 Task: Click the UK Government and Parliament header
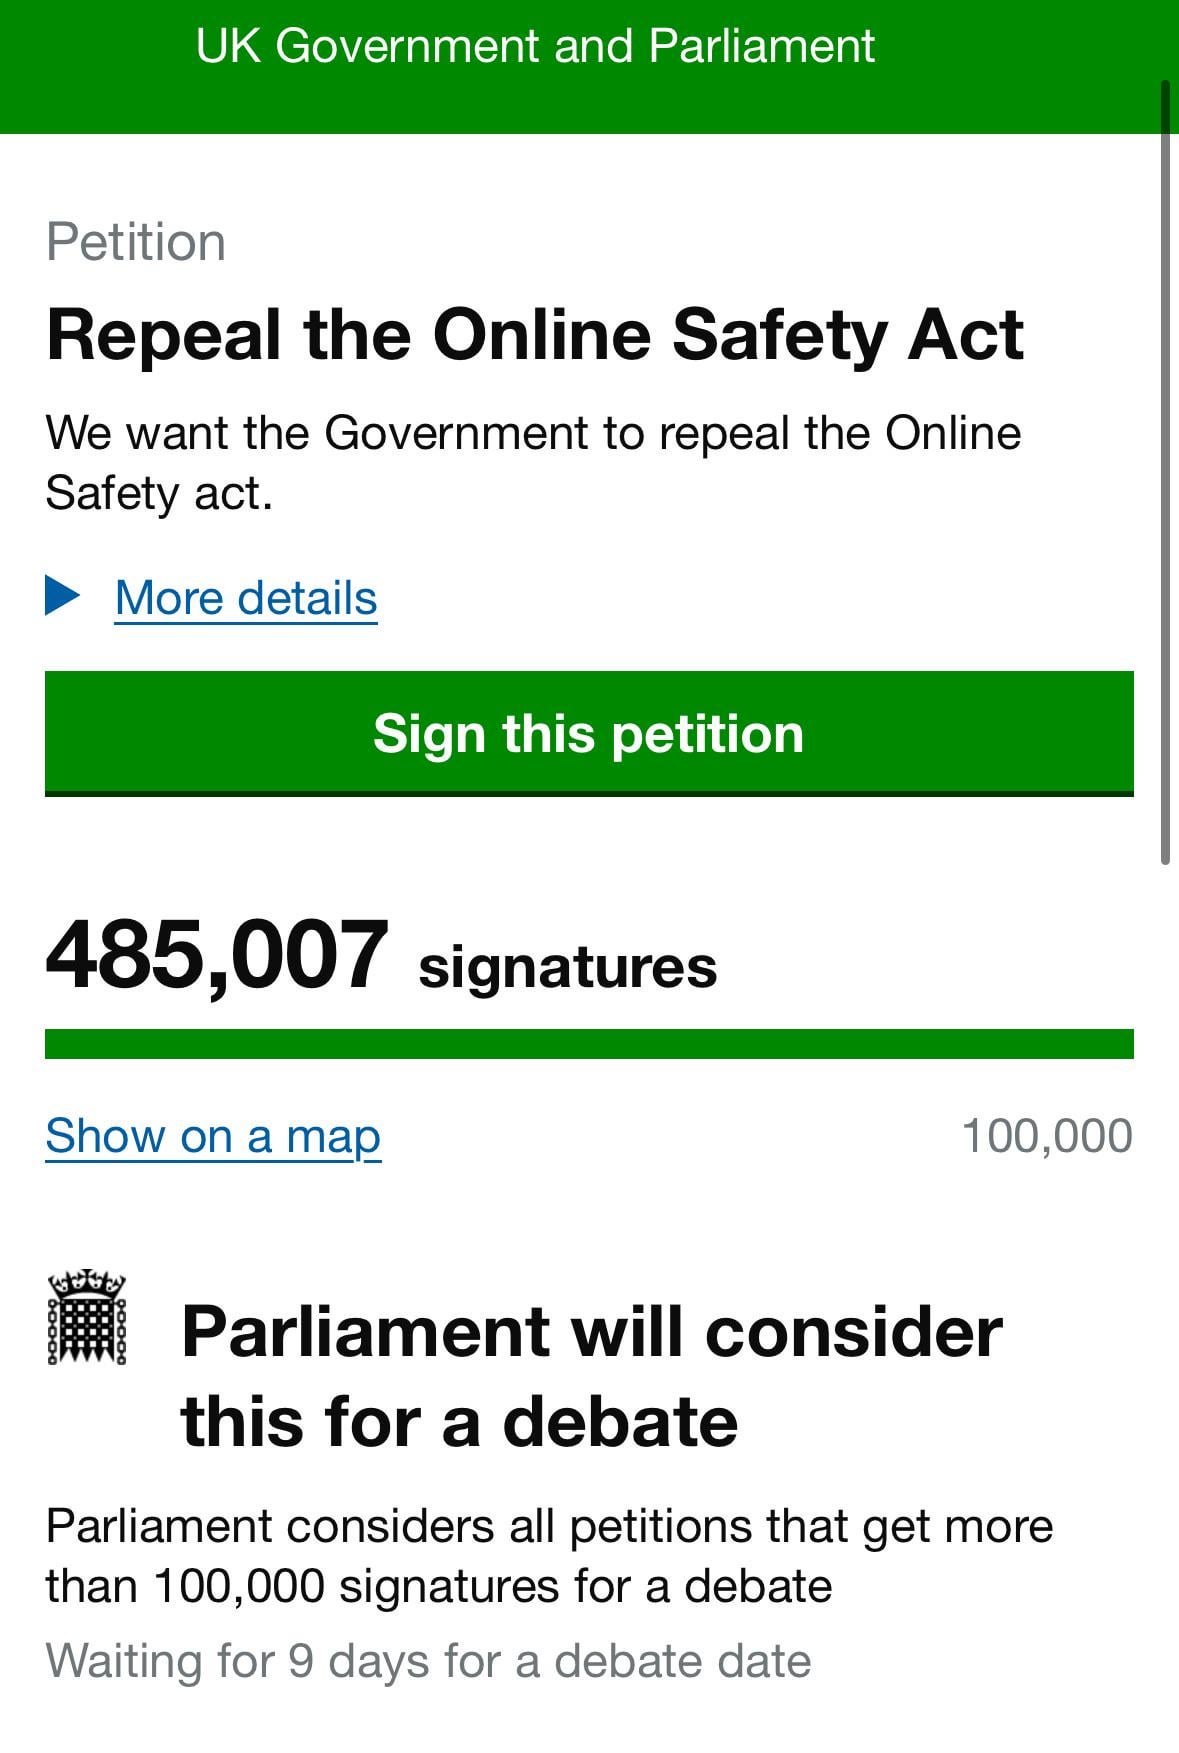tap(535, 46)
